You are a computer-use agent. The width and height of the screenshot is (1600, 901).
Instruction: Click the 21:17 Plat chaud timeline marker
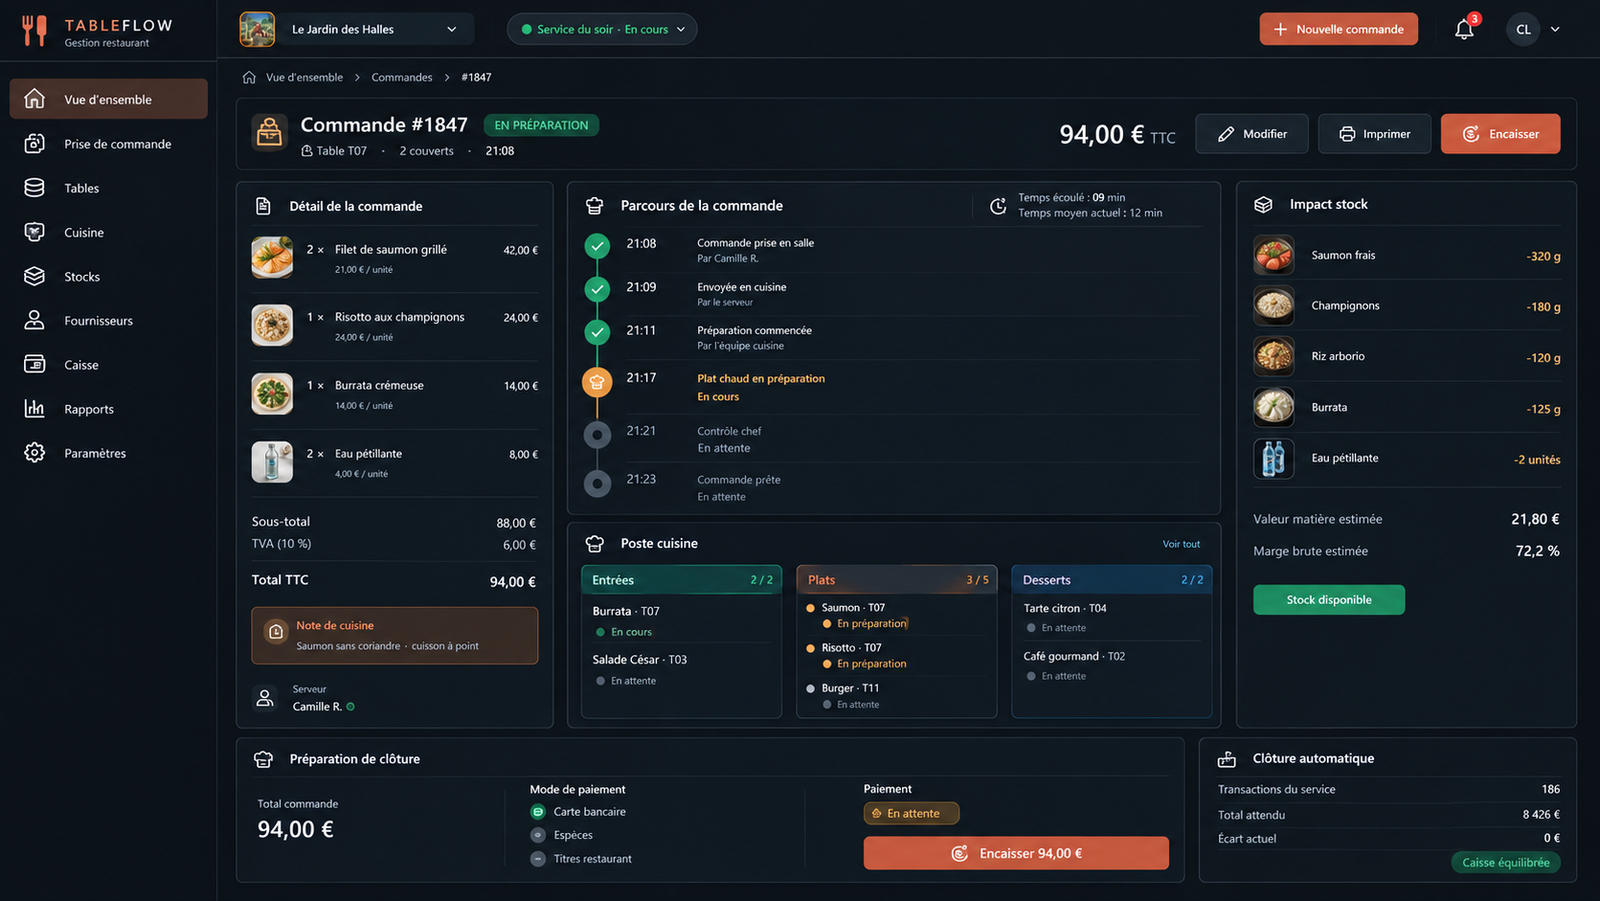click(597, 381)
